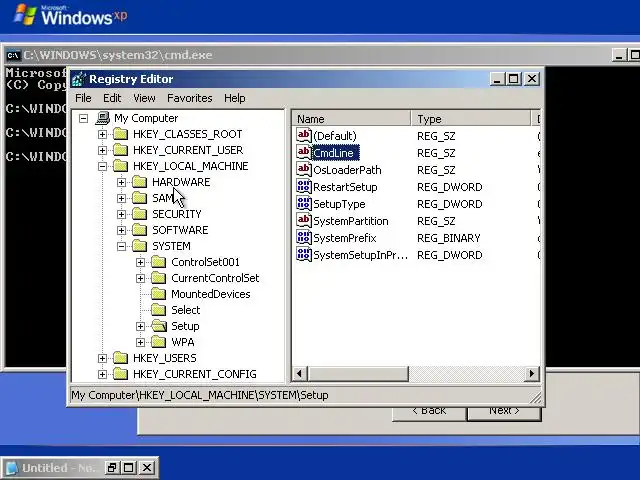Click the CurrentControlSet folder icon
The width and height of the screenshot is (640, 480).
pyautogui.click(x=158, y=278)
